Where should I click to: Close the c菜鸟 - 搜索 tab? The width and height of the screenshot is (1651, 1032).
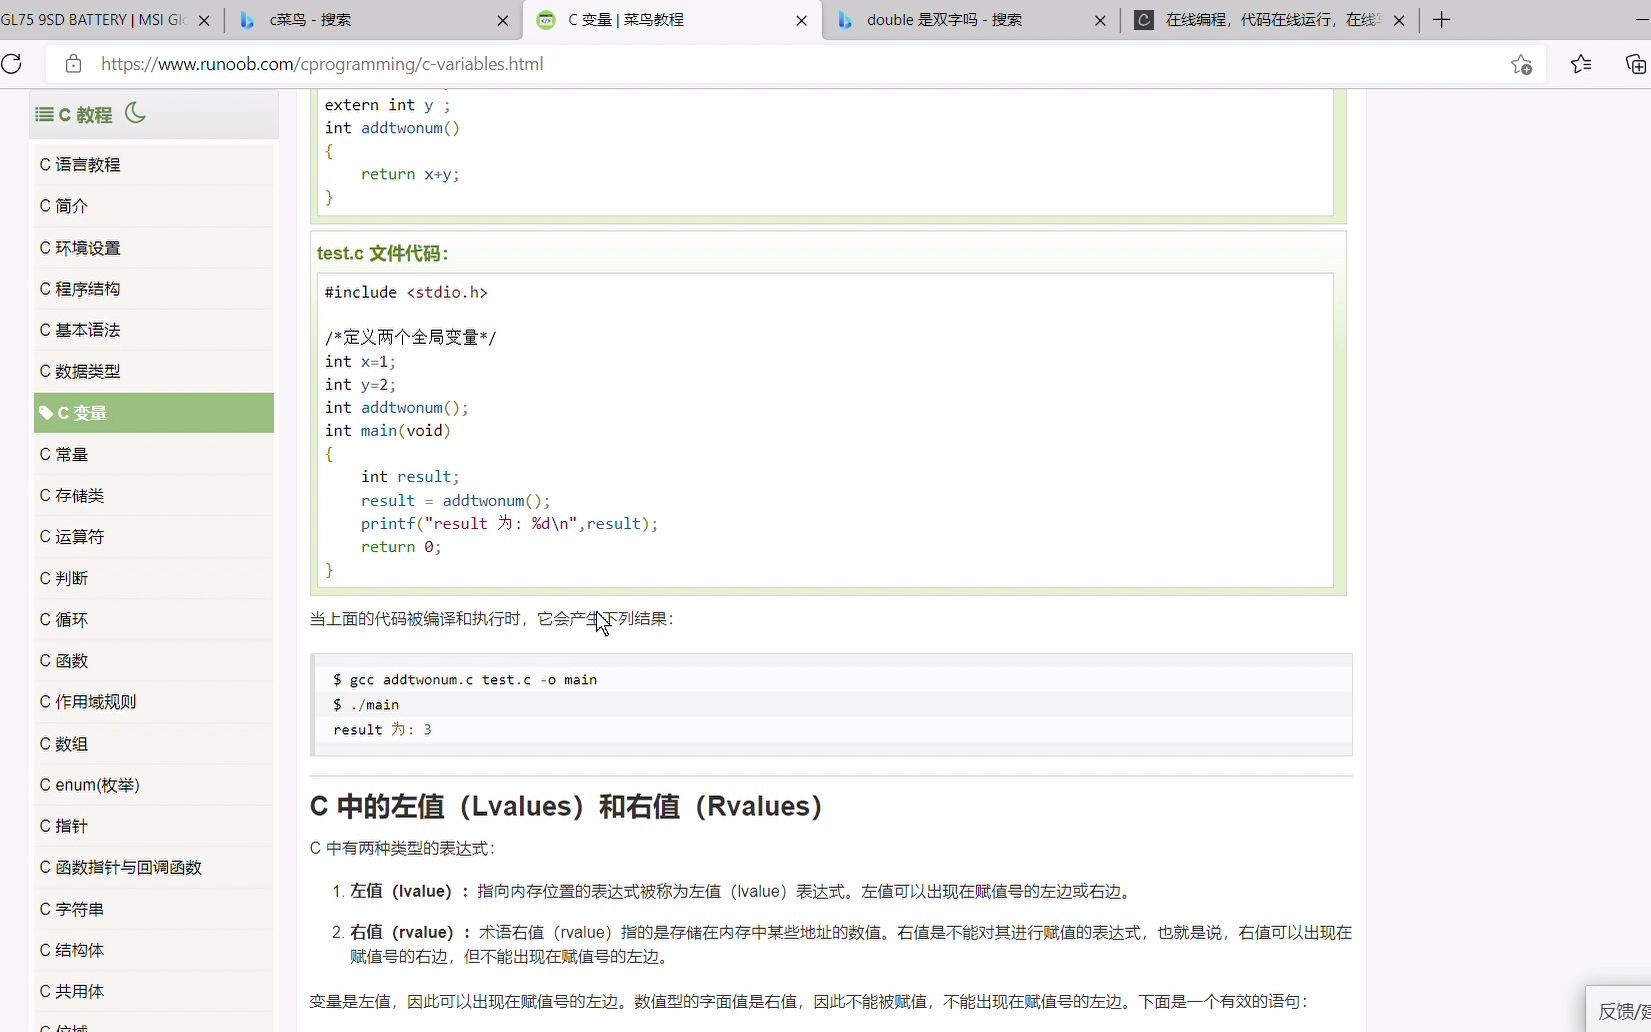502,20
